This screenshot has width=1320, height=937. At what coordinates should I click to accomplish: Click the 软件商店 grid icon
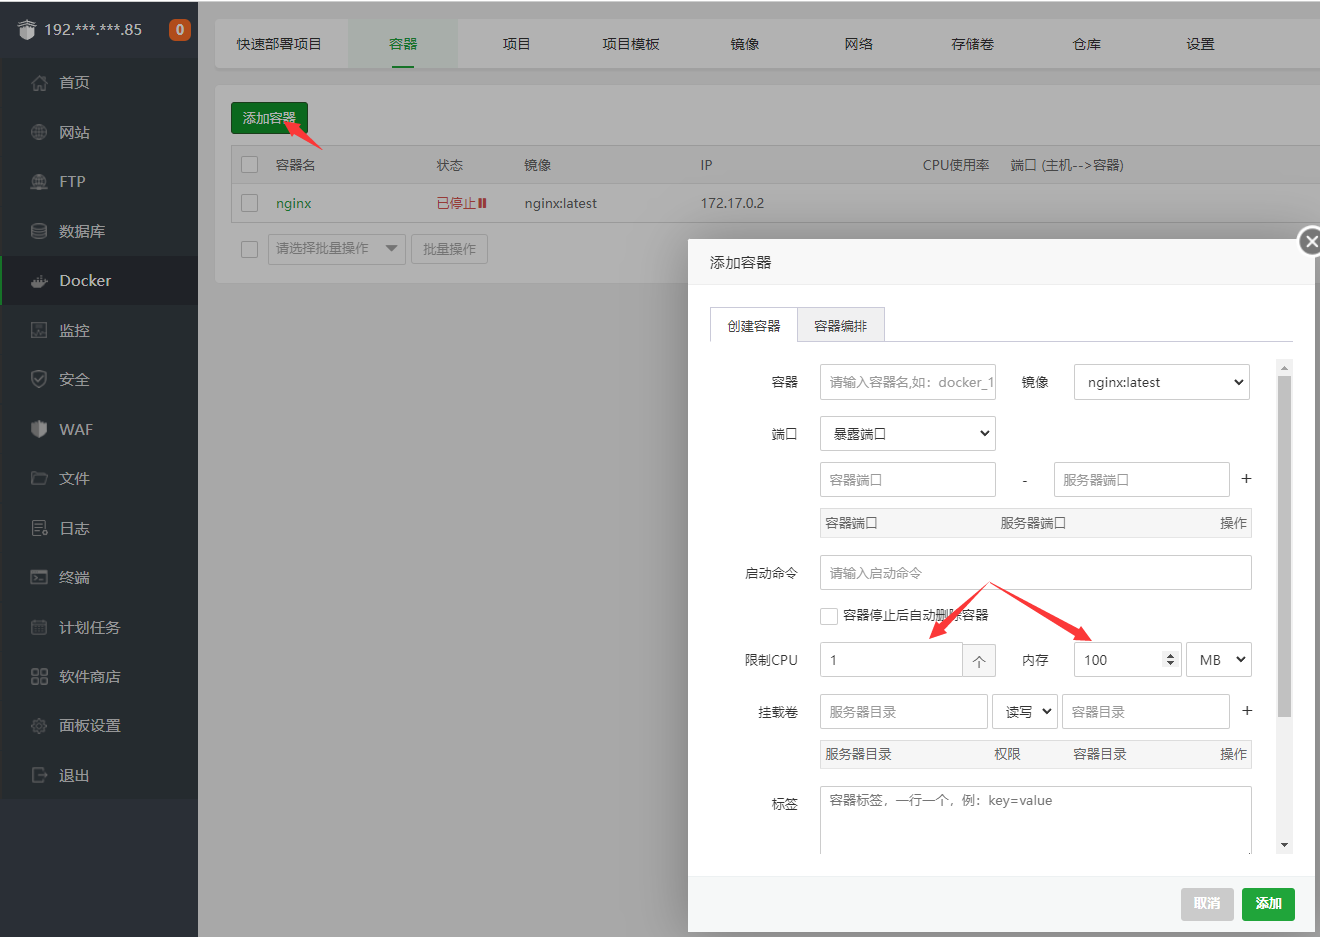tap(39, 676)
